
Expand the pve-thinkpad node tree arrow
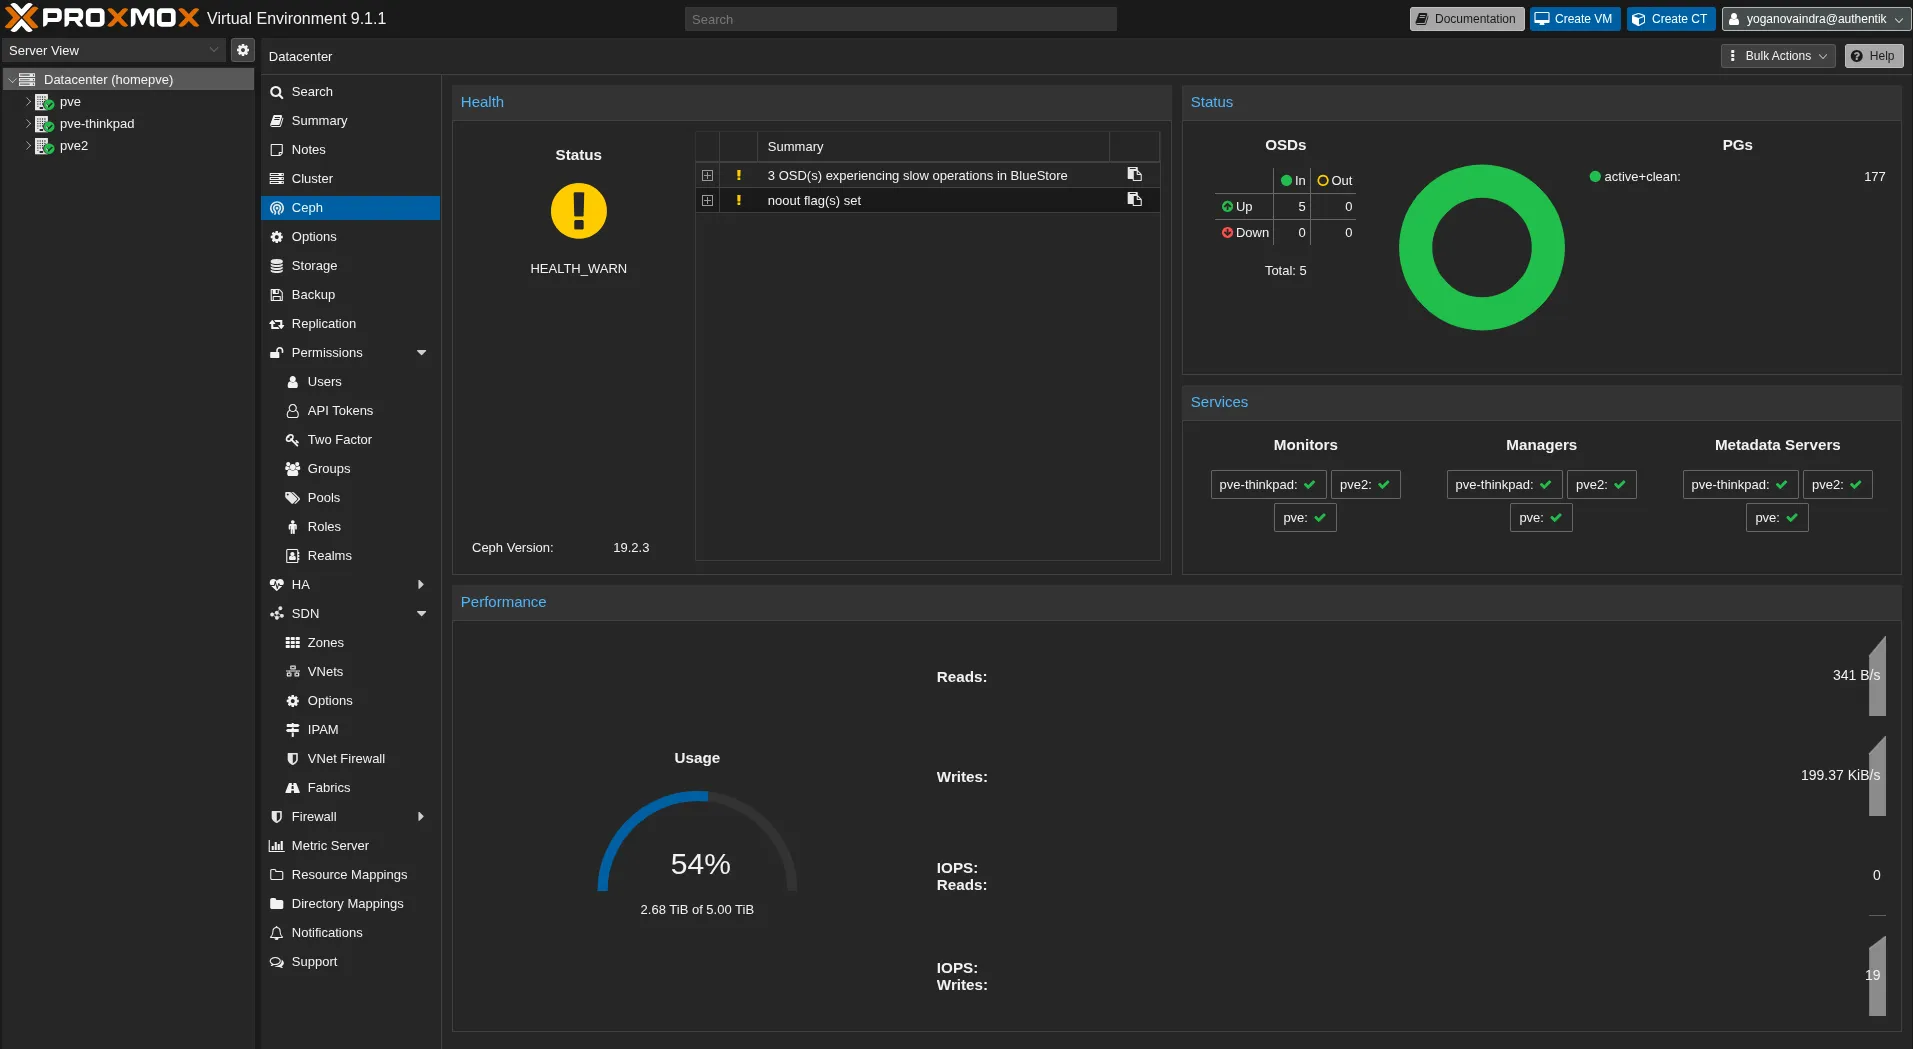point(28,123)
